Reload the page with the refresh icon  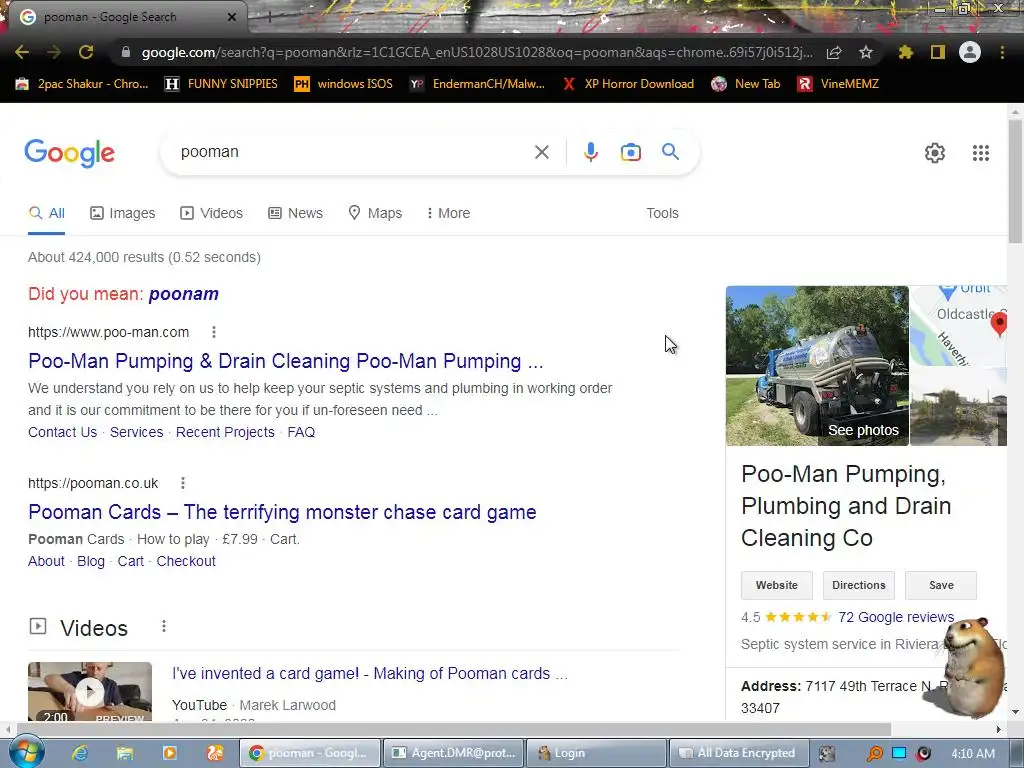point(86,52)
